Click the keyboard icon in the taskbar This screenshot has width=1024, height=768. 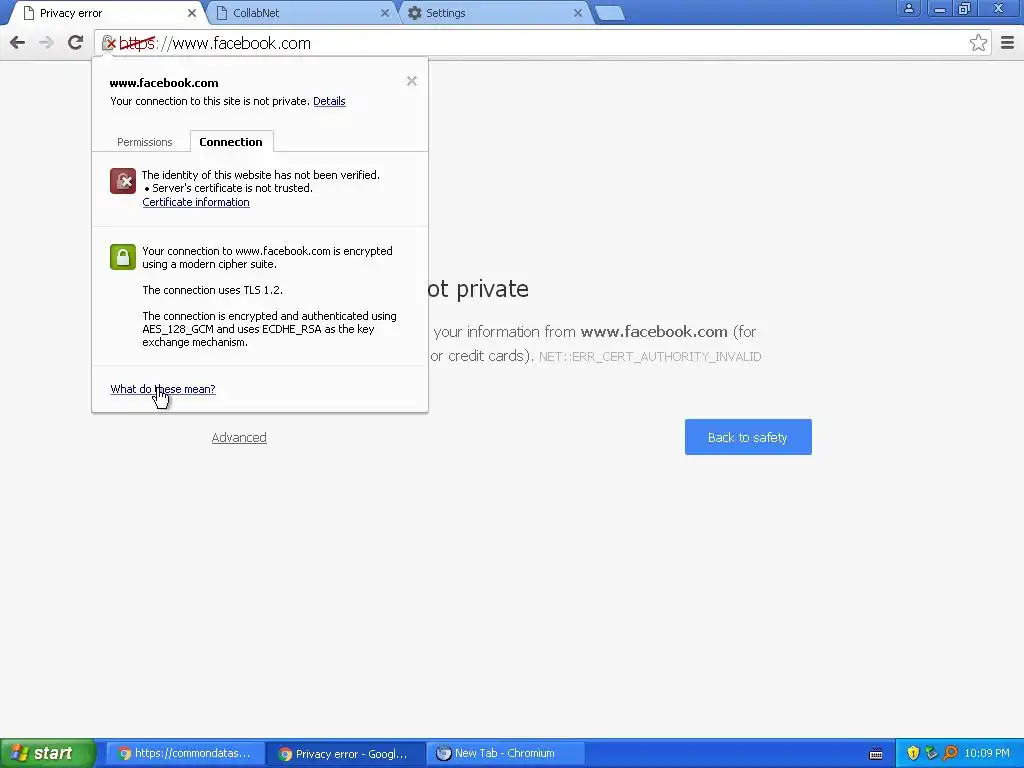pos(876,754)
